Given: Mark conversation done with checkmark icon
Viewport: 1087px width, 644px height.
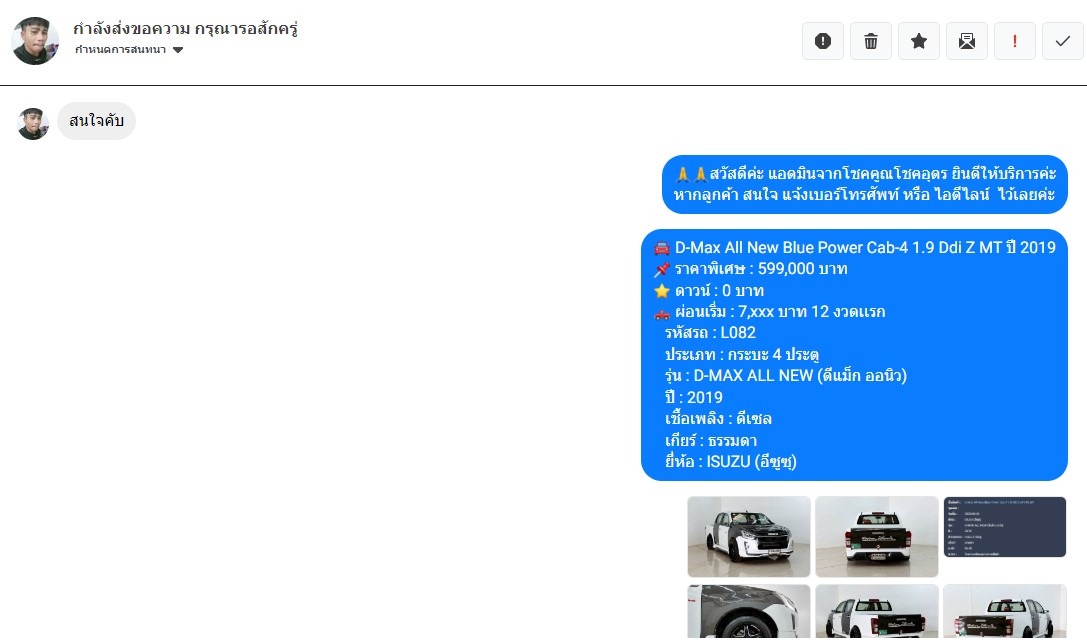Looking at the screenshot, I should pos(1062,41).
